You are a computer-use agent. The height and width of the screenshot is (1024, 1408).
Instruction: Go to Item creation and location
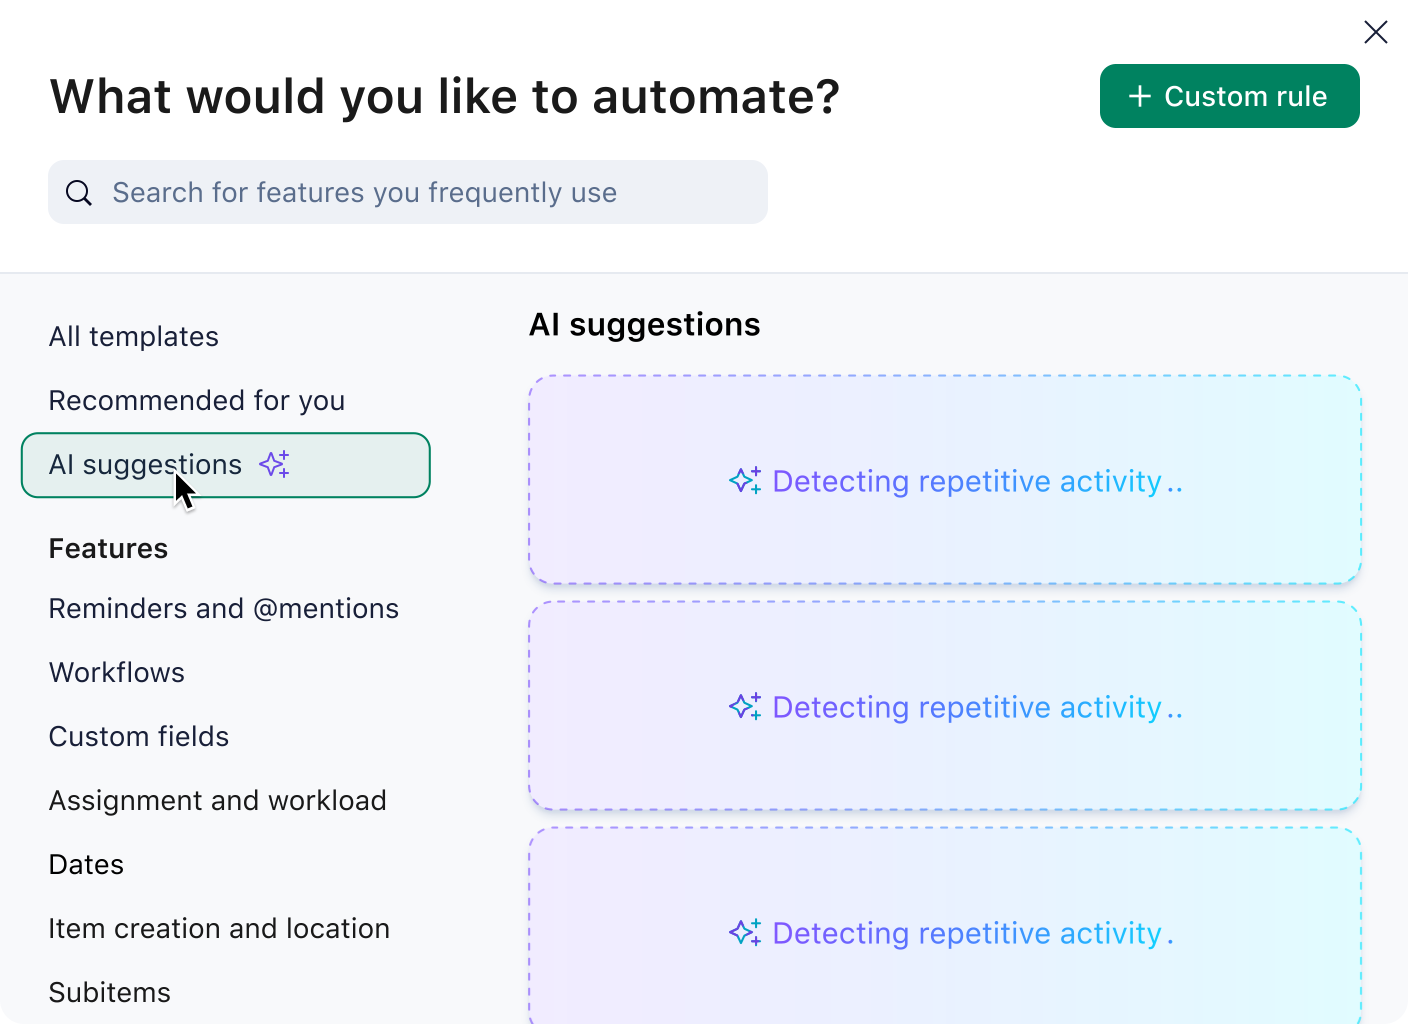[x=219, y=929]
